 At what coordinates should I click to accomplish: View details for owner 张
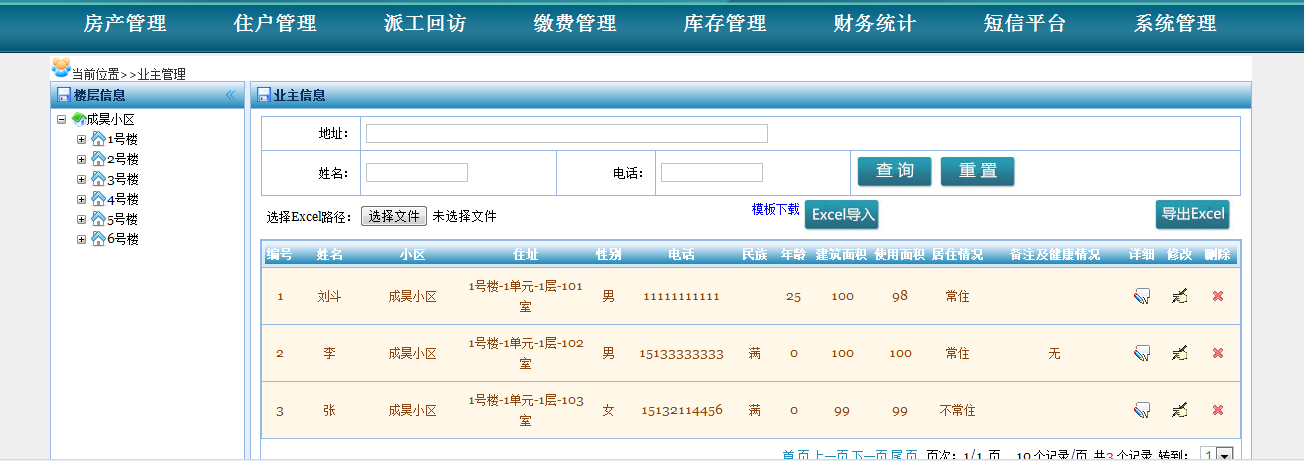tap(1141, 410)
